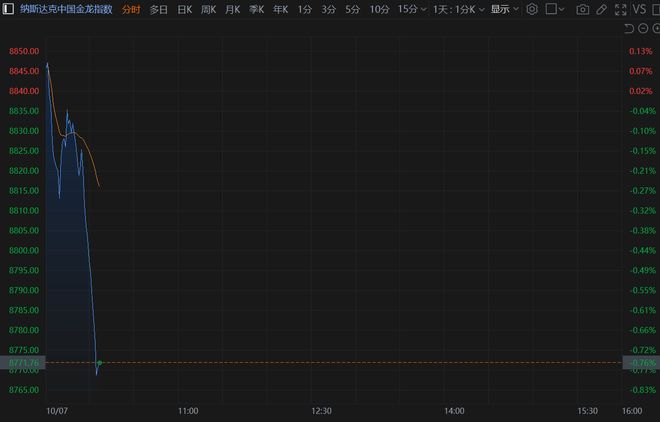660x422 pixels.
Task: Click the 8845.00 price axis label
Action: (24, 71)
